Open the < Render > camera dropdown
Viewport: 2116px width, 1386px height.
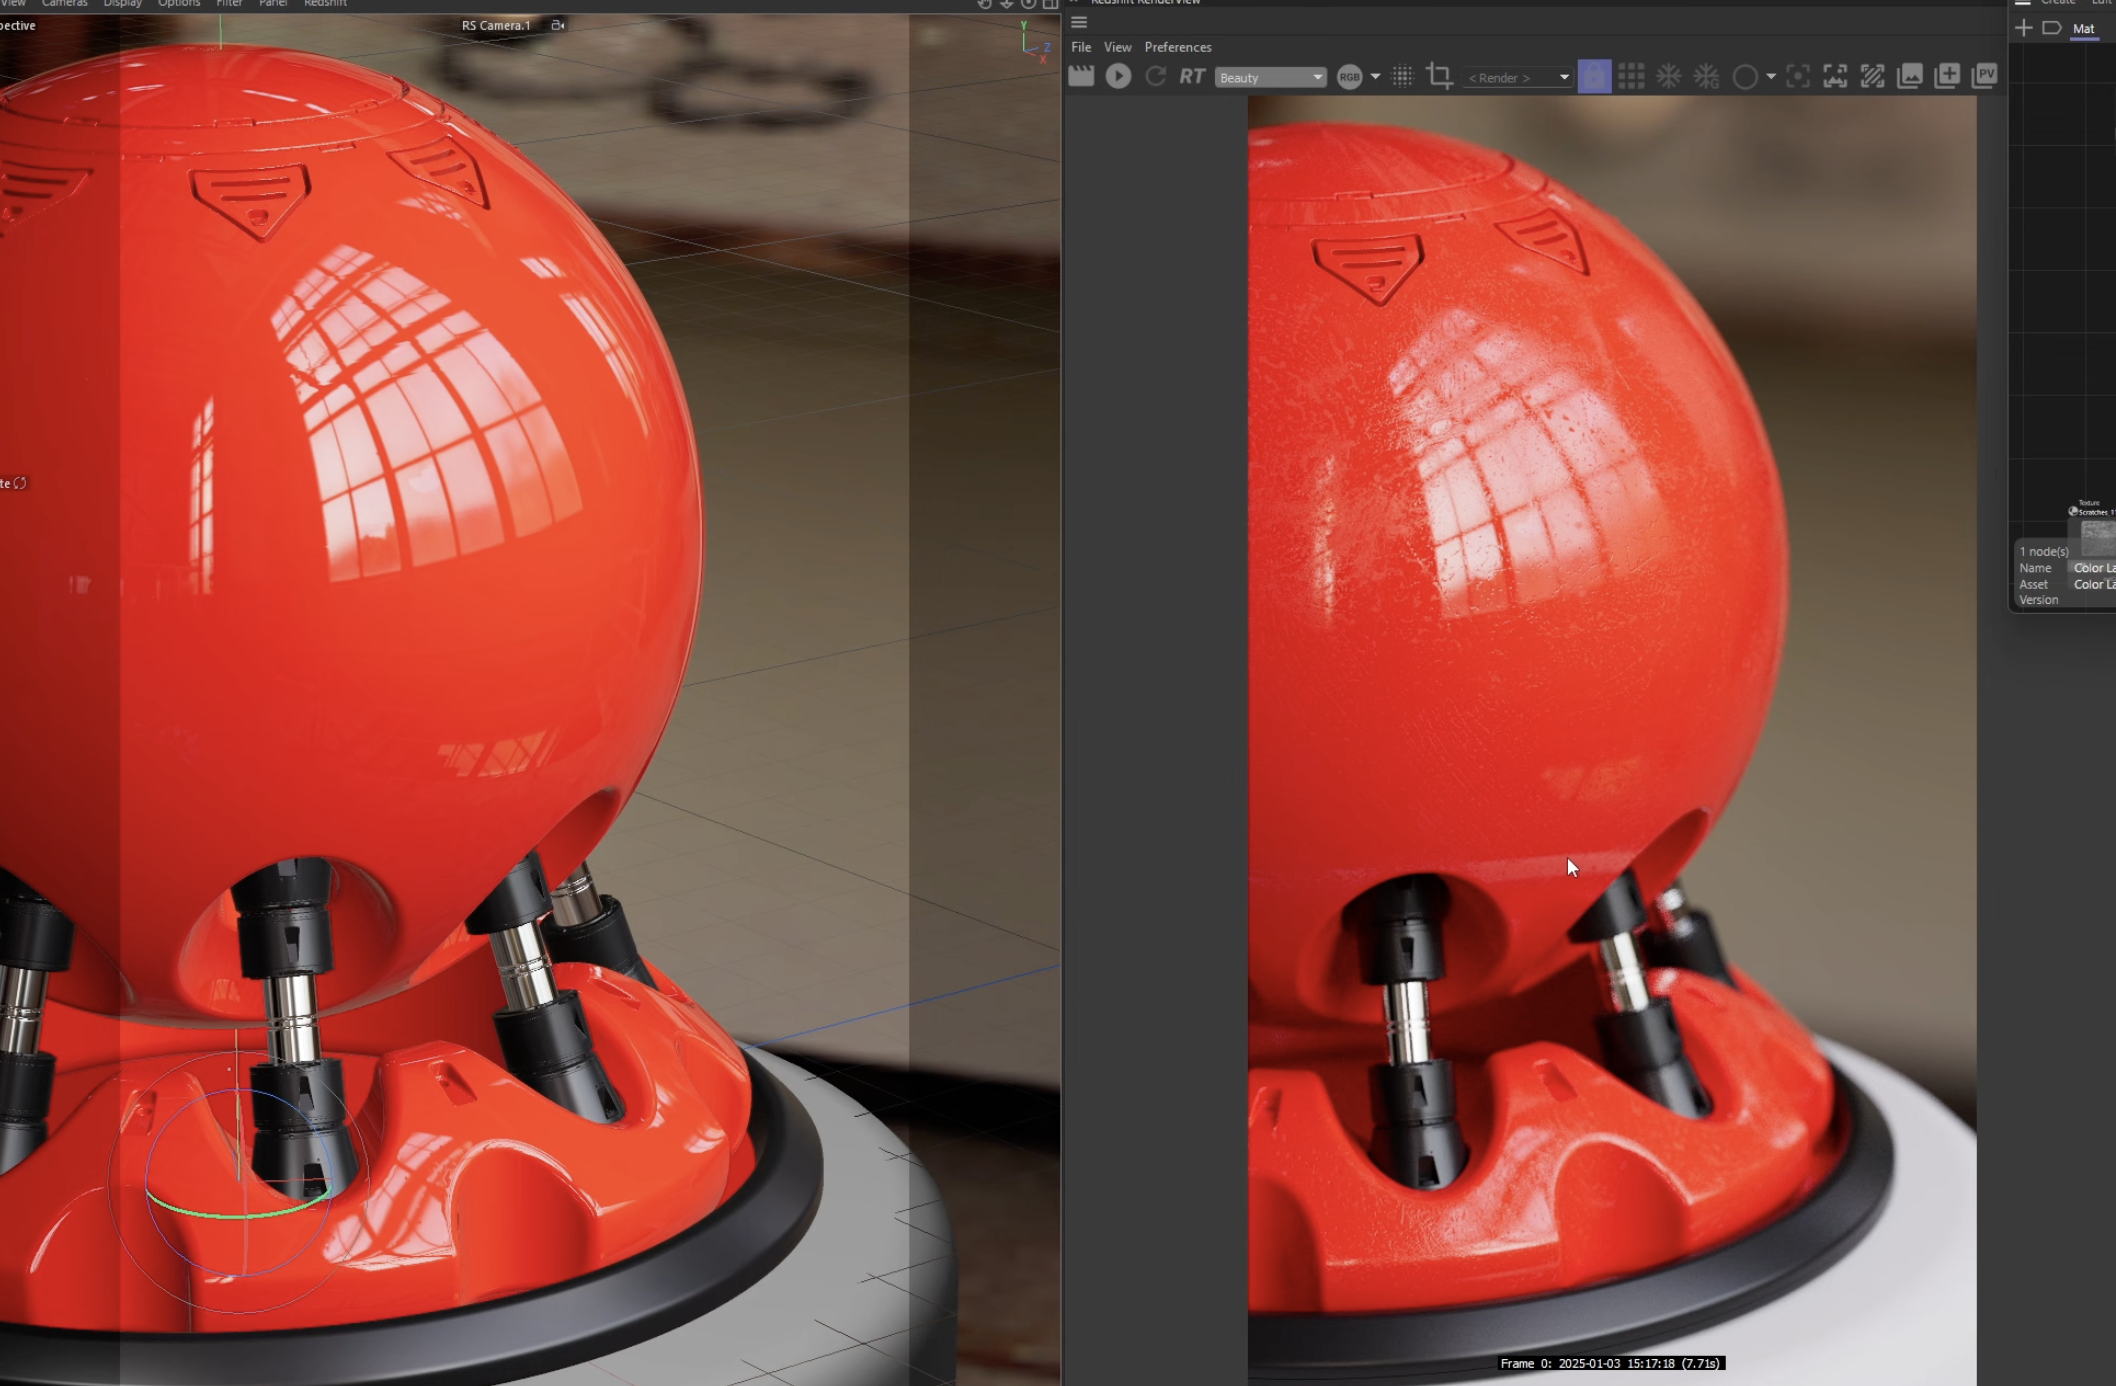pyautogui.click(x=1517, y=77)
